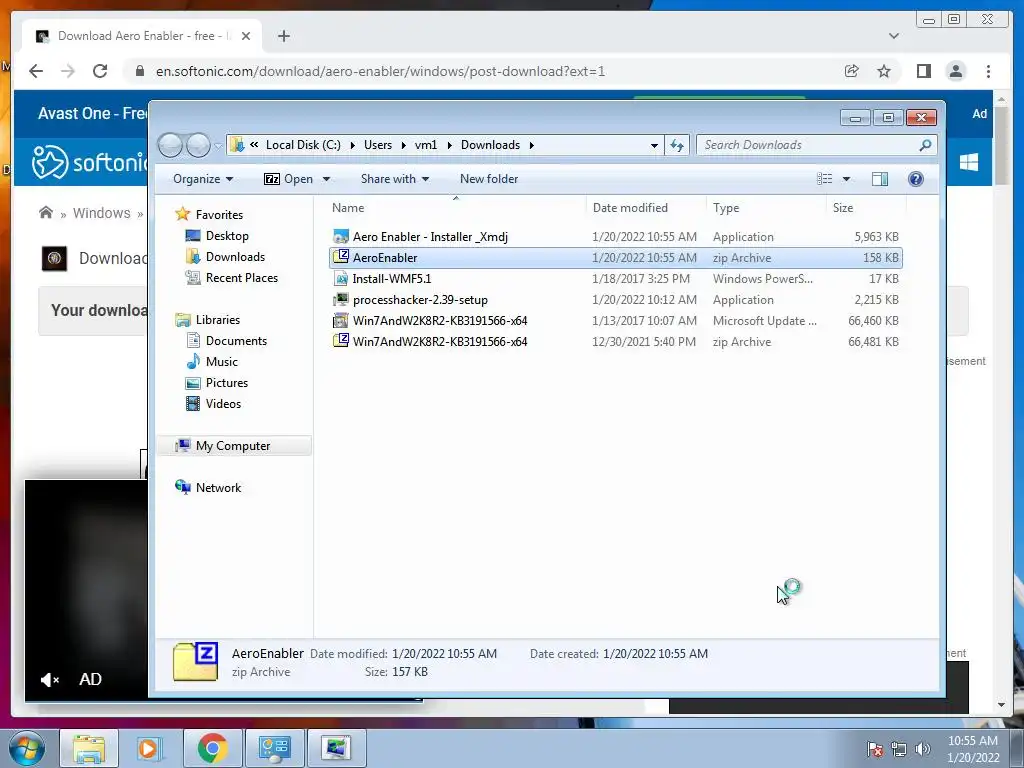This screenshot has width=1024, height=768.
Task: Open Chrome from taskbar
Action: tap(213, 748)
